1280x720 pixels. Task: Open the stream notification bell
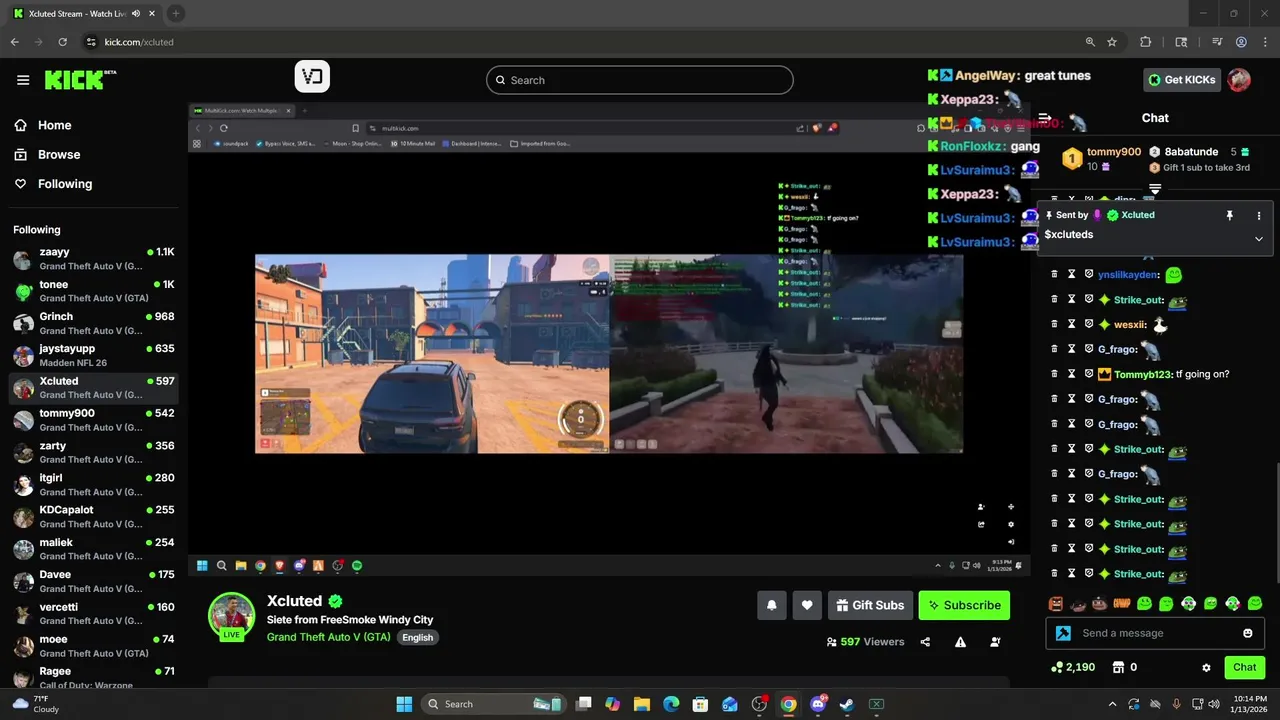(x=772, y=605)
